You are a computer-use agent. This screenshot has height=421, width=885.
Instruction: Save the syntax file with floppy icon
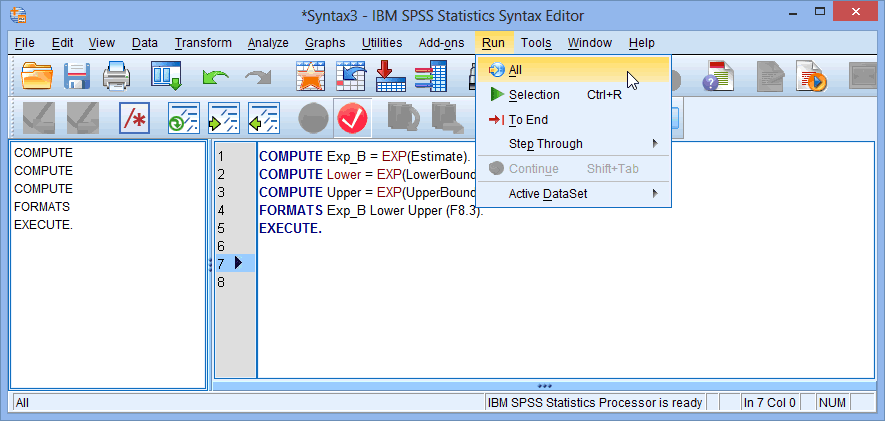coord(77,76)
